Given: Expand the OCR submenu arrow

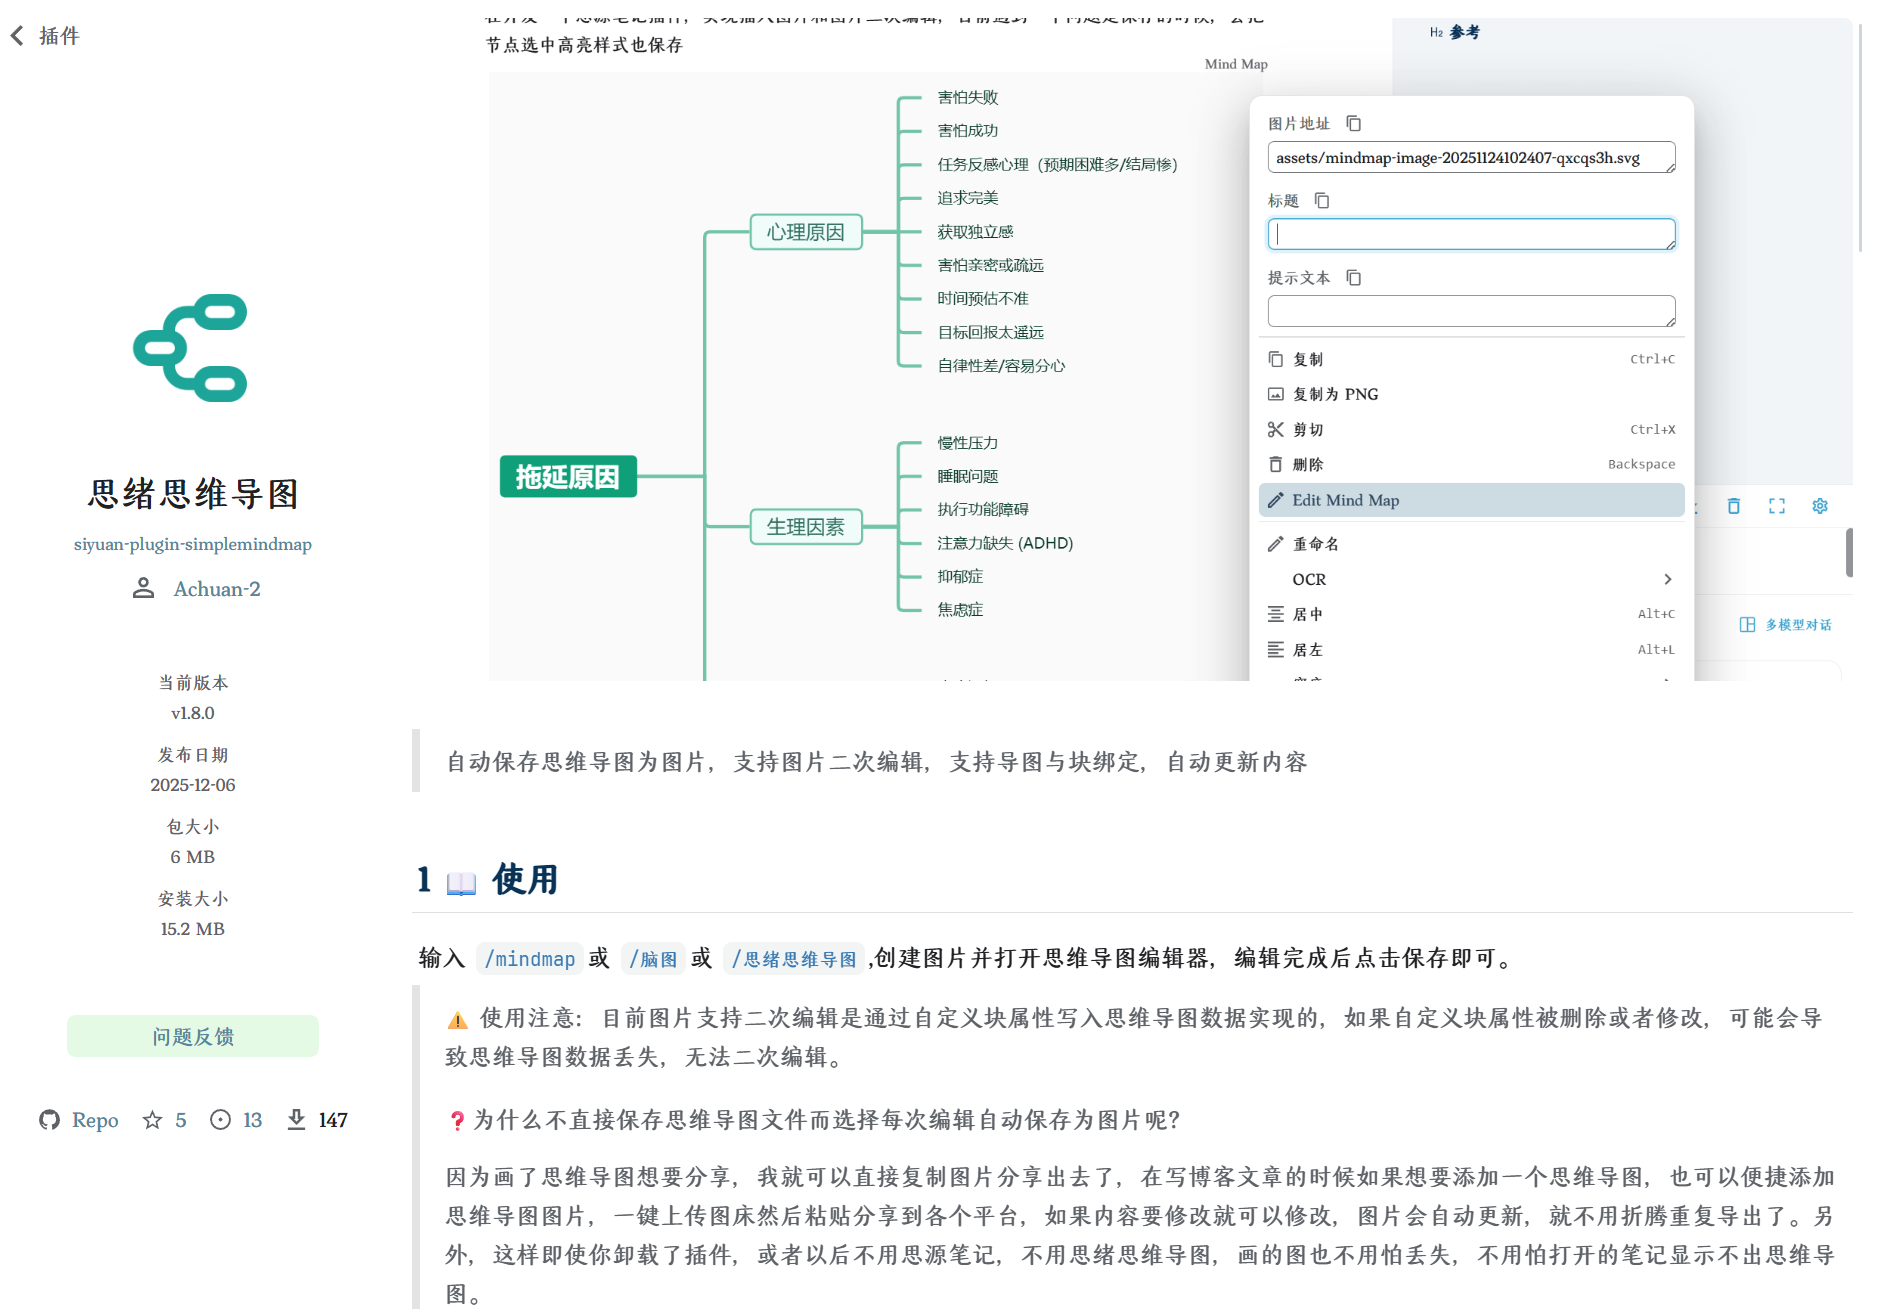Looking at the screenshot, I should (x=1667, y=579).
